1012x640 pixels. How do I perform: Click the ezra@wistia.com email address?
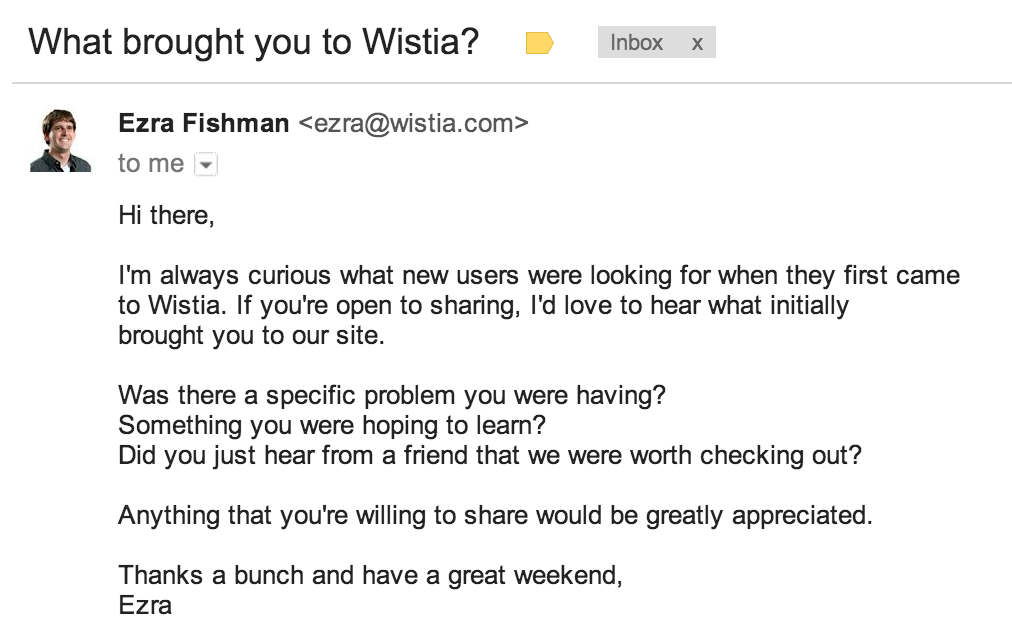[413, 123]
